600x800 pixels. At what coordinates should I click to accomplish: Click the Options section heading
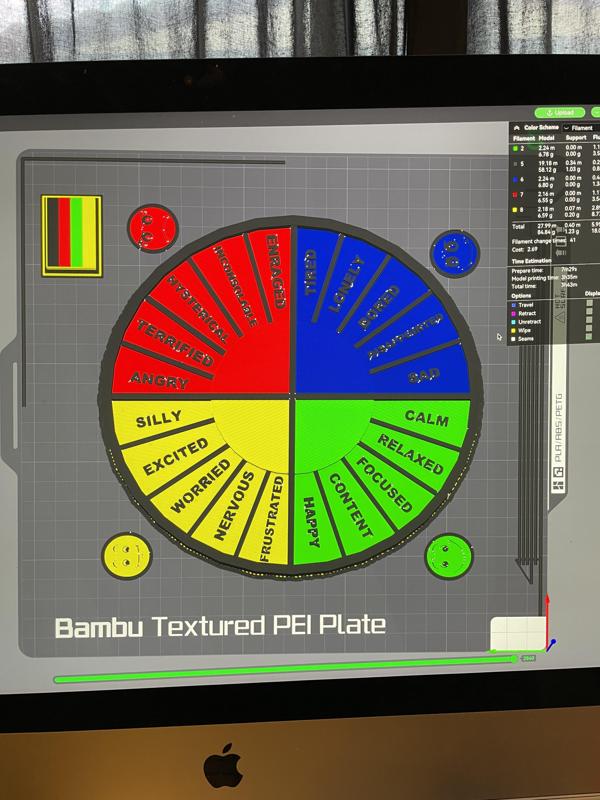[521, 295]
